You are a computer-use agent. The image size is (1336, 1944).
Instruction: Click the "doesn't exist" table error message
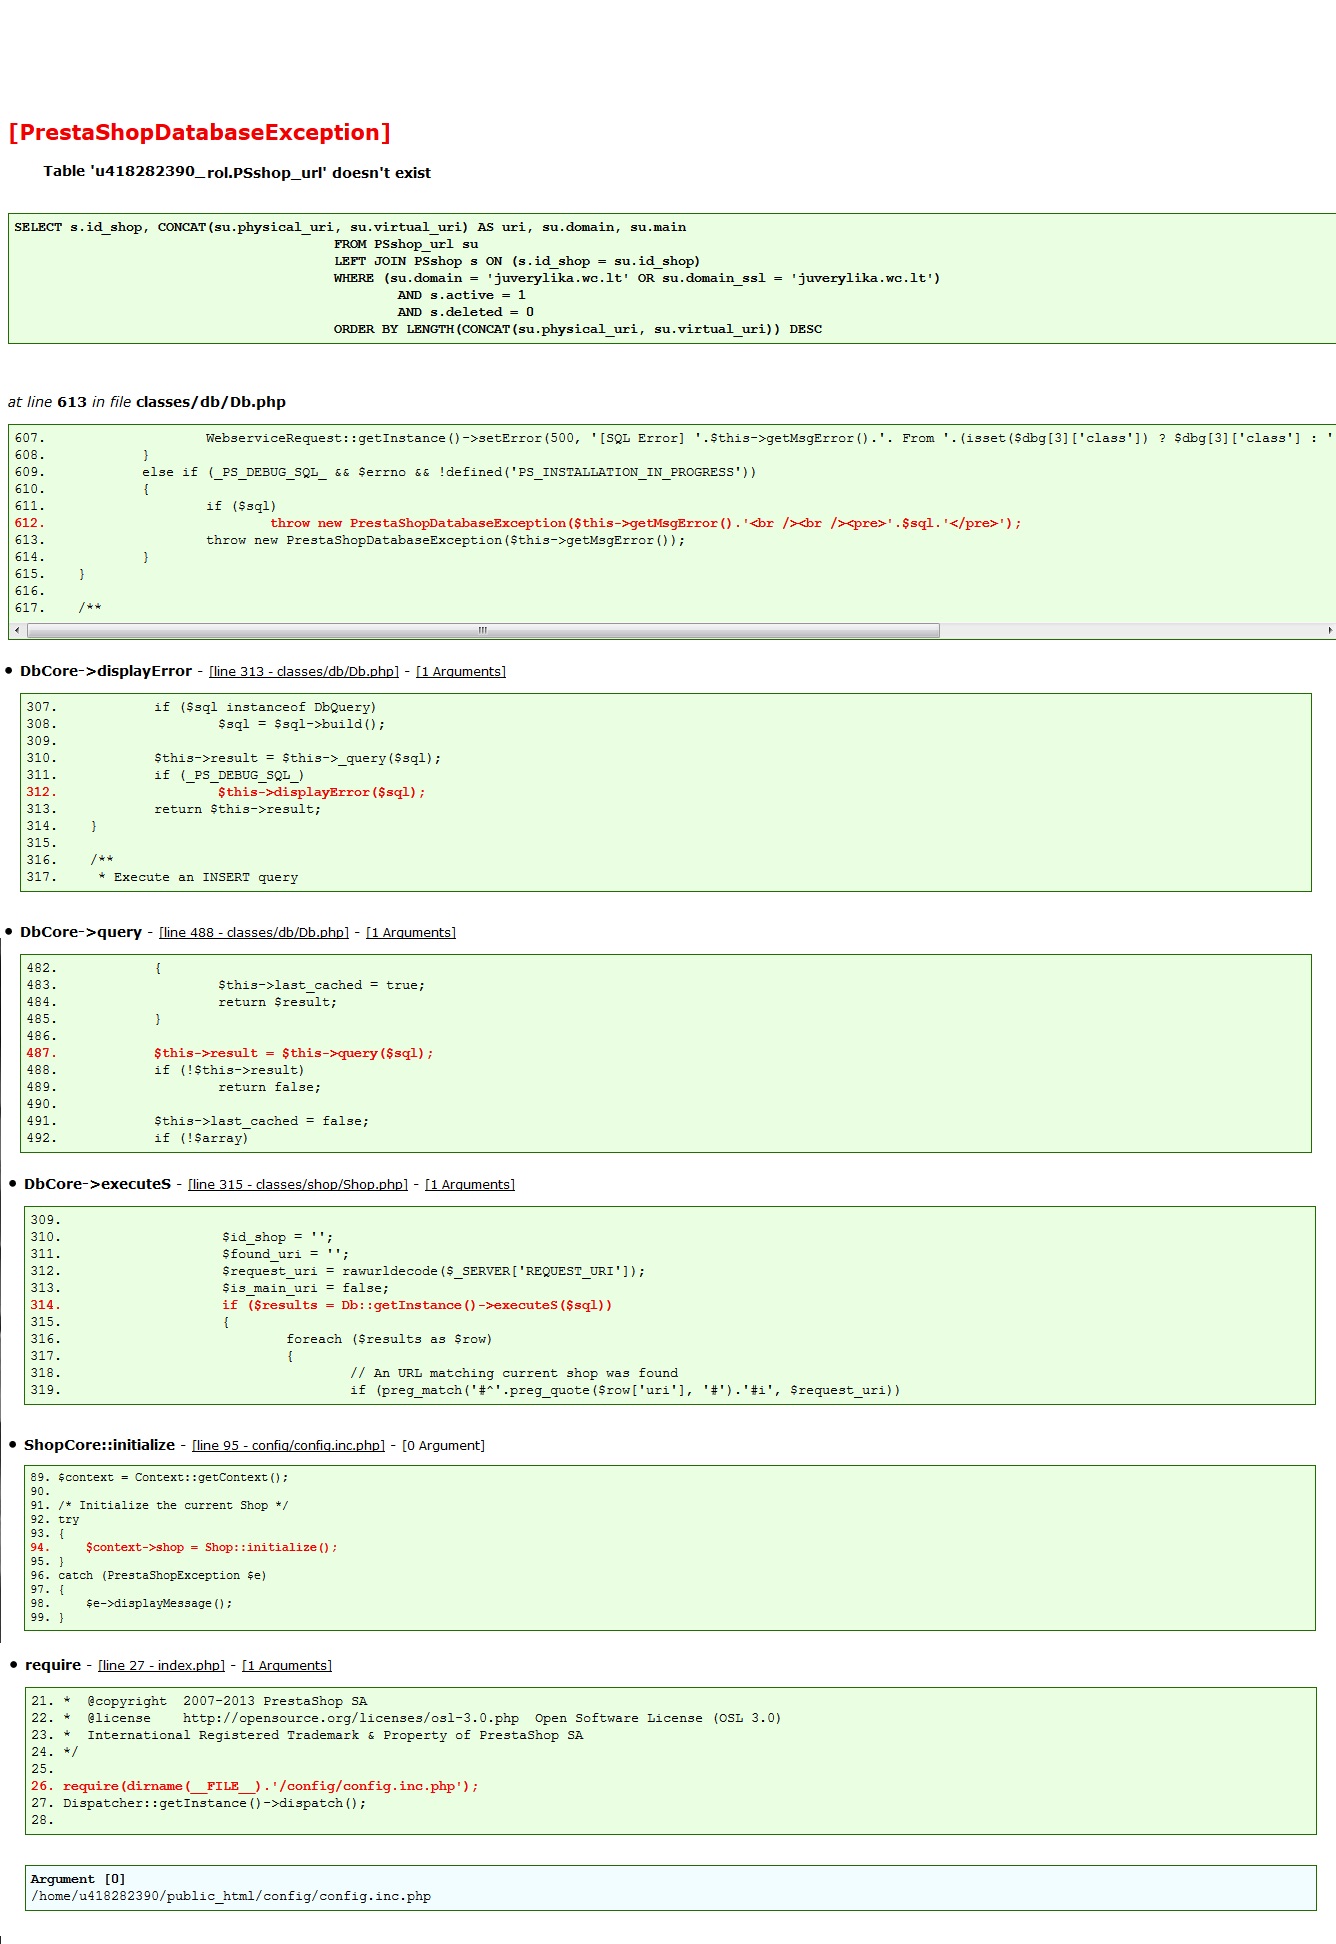(237, 172)
